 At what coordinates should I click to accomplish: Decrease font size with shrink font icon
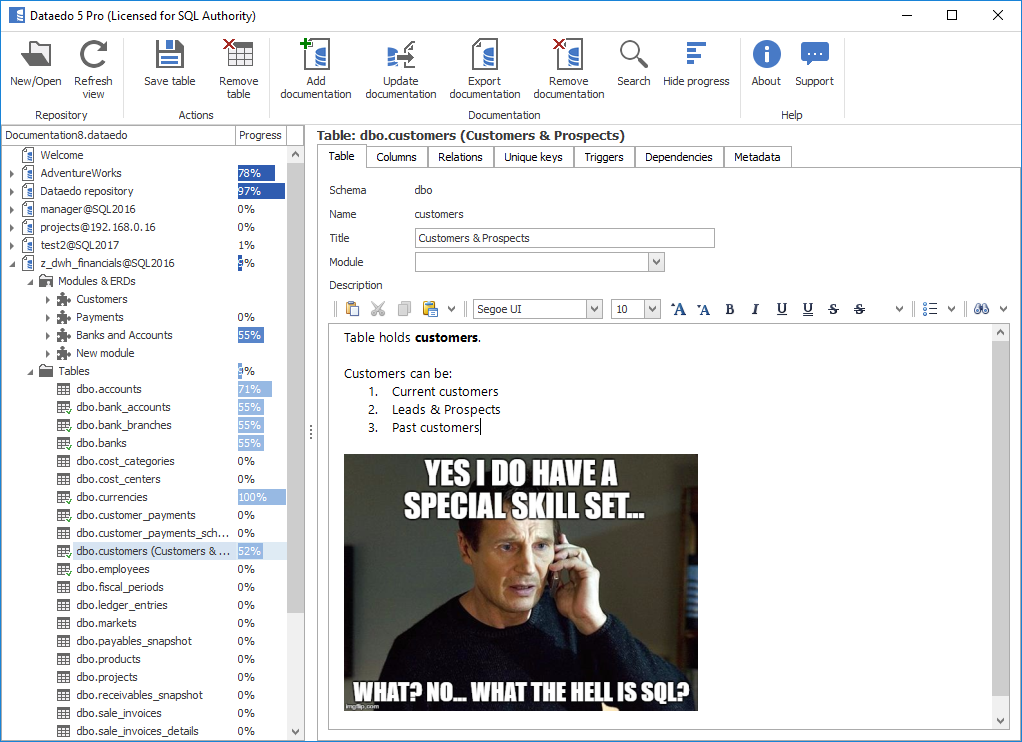[x=703, y=309]
